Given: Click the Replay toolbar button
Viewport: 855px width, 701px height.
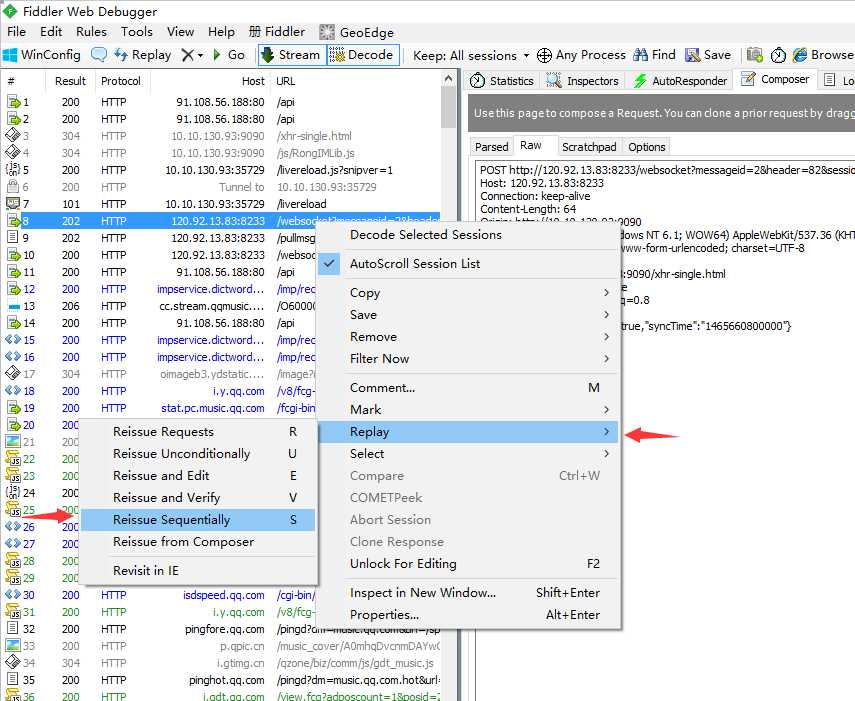Looking at the screenshot, I should tap(142, 55).
